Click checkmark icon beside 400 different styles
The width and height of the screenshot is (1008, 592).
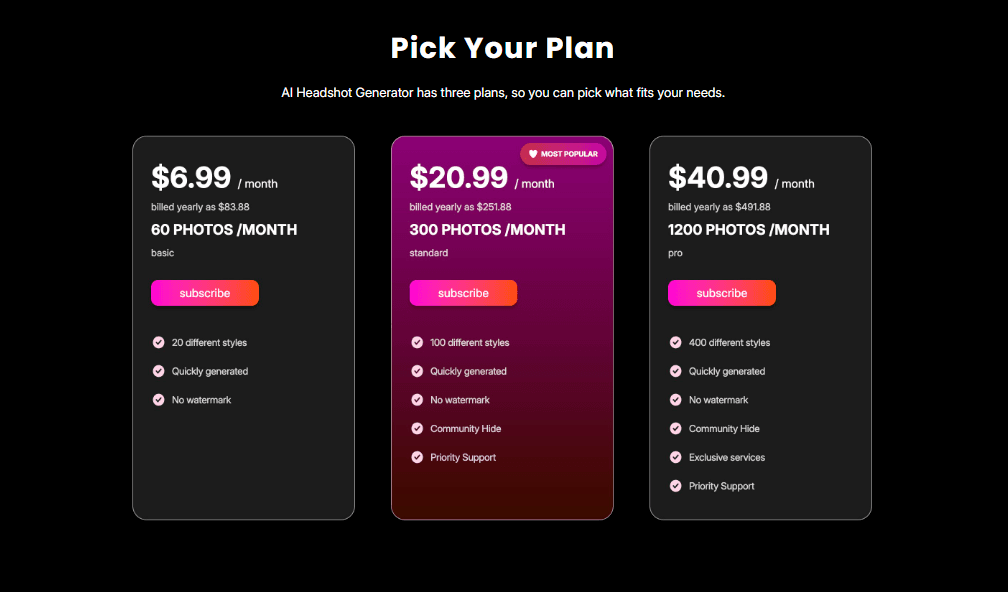676,342
